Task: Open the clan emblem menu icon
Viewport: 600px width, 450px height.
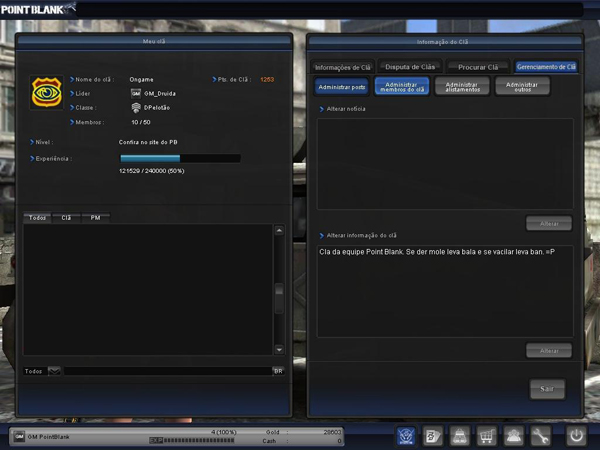Action: [406, 435]
